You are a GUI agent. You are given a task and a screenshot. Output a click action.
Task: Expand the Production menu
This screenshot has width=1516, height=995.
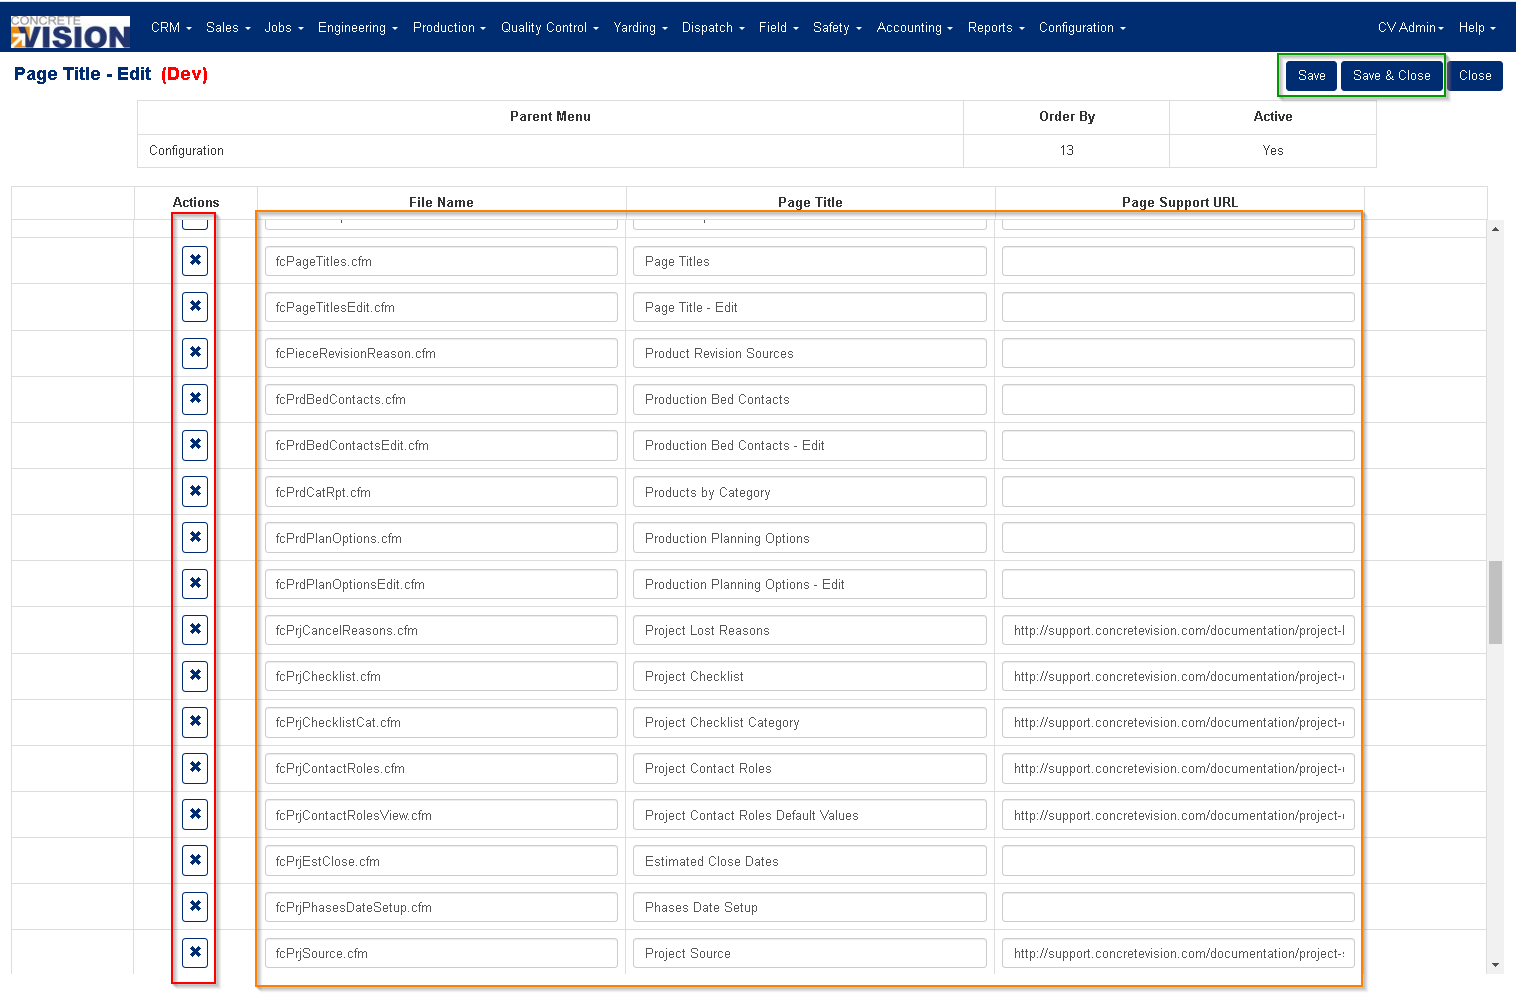pyautogui.click(x=449, y=28)
